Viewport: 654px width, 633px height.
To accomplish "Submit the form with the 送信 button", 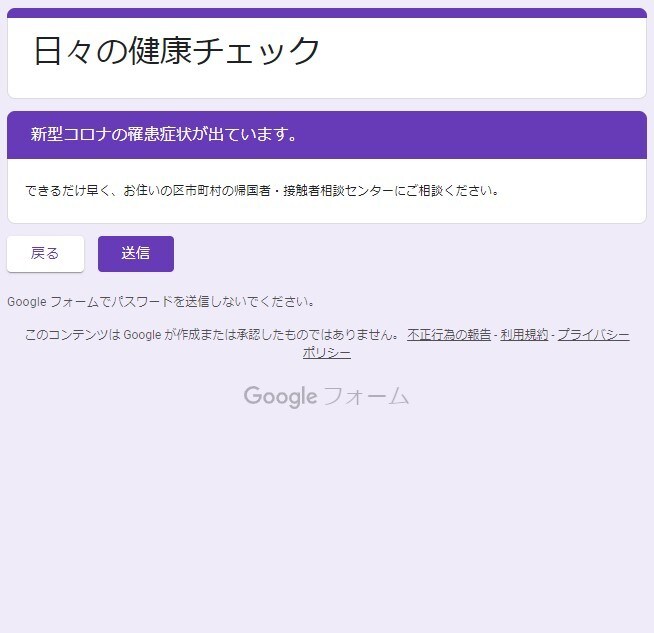I will tap(136, 254).
